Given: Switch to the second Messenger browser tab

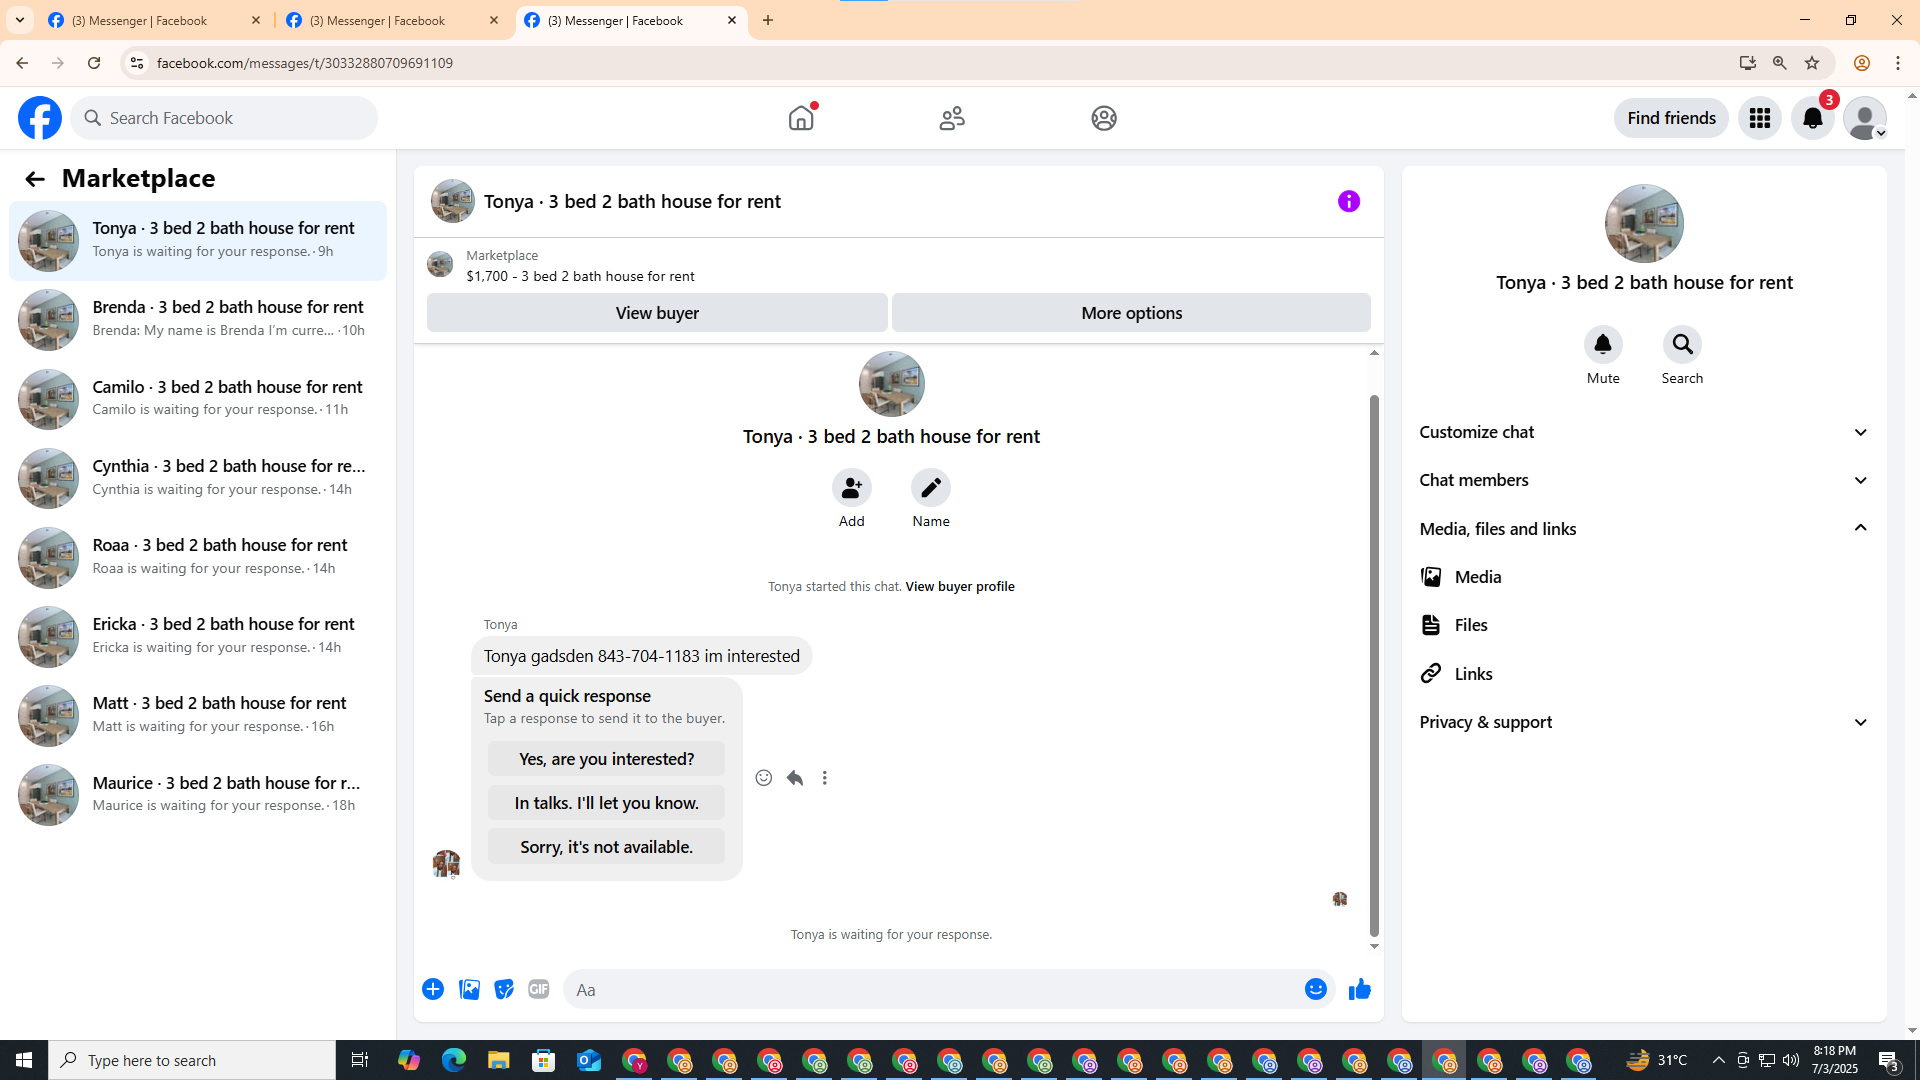Looking at the screenshot, I should [392, 20].
